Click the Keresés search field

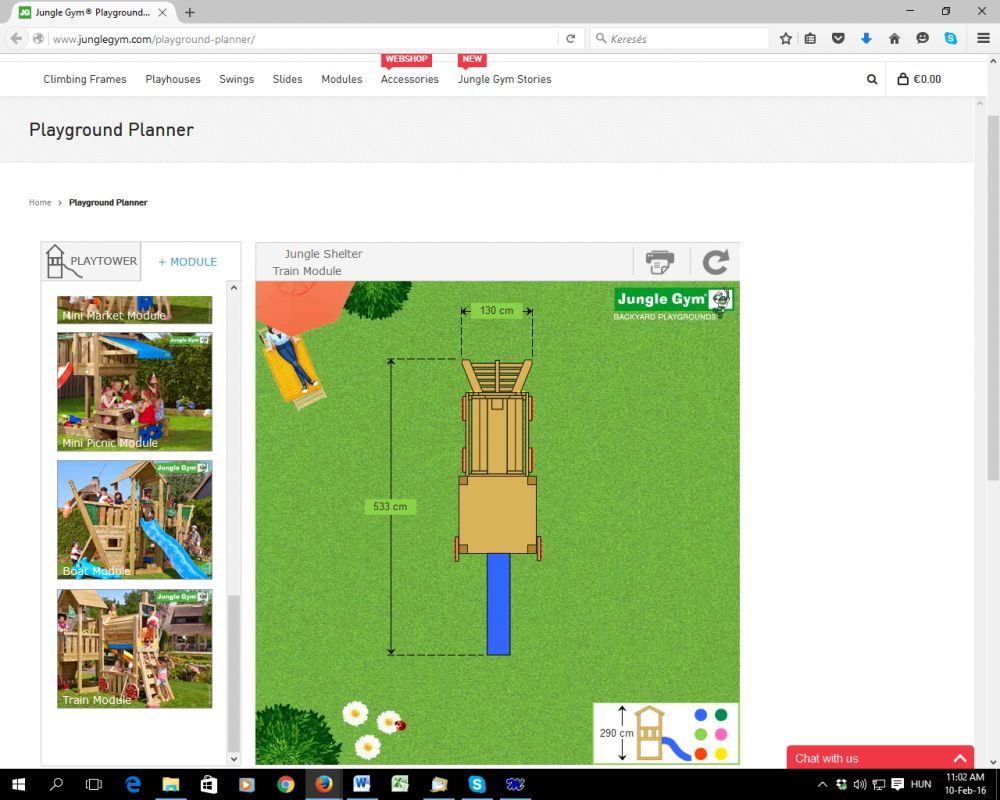[679, 39]
